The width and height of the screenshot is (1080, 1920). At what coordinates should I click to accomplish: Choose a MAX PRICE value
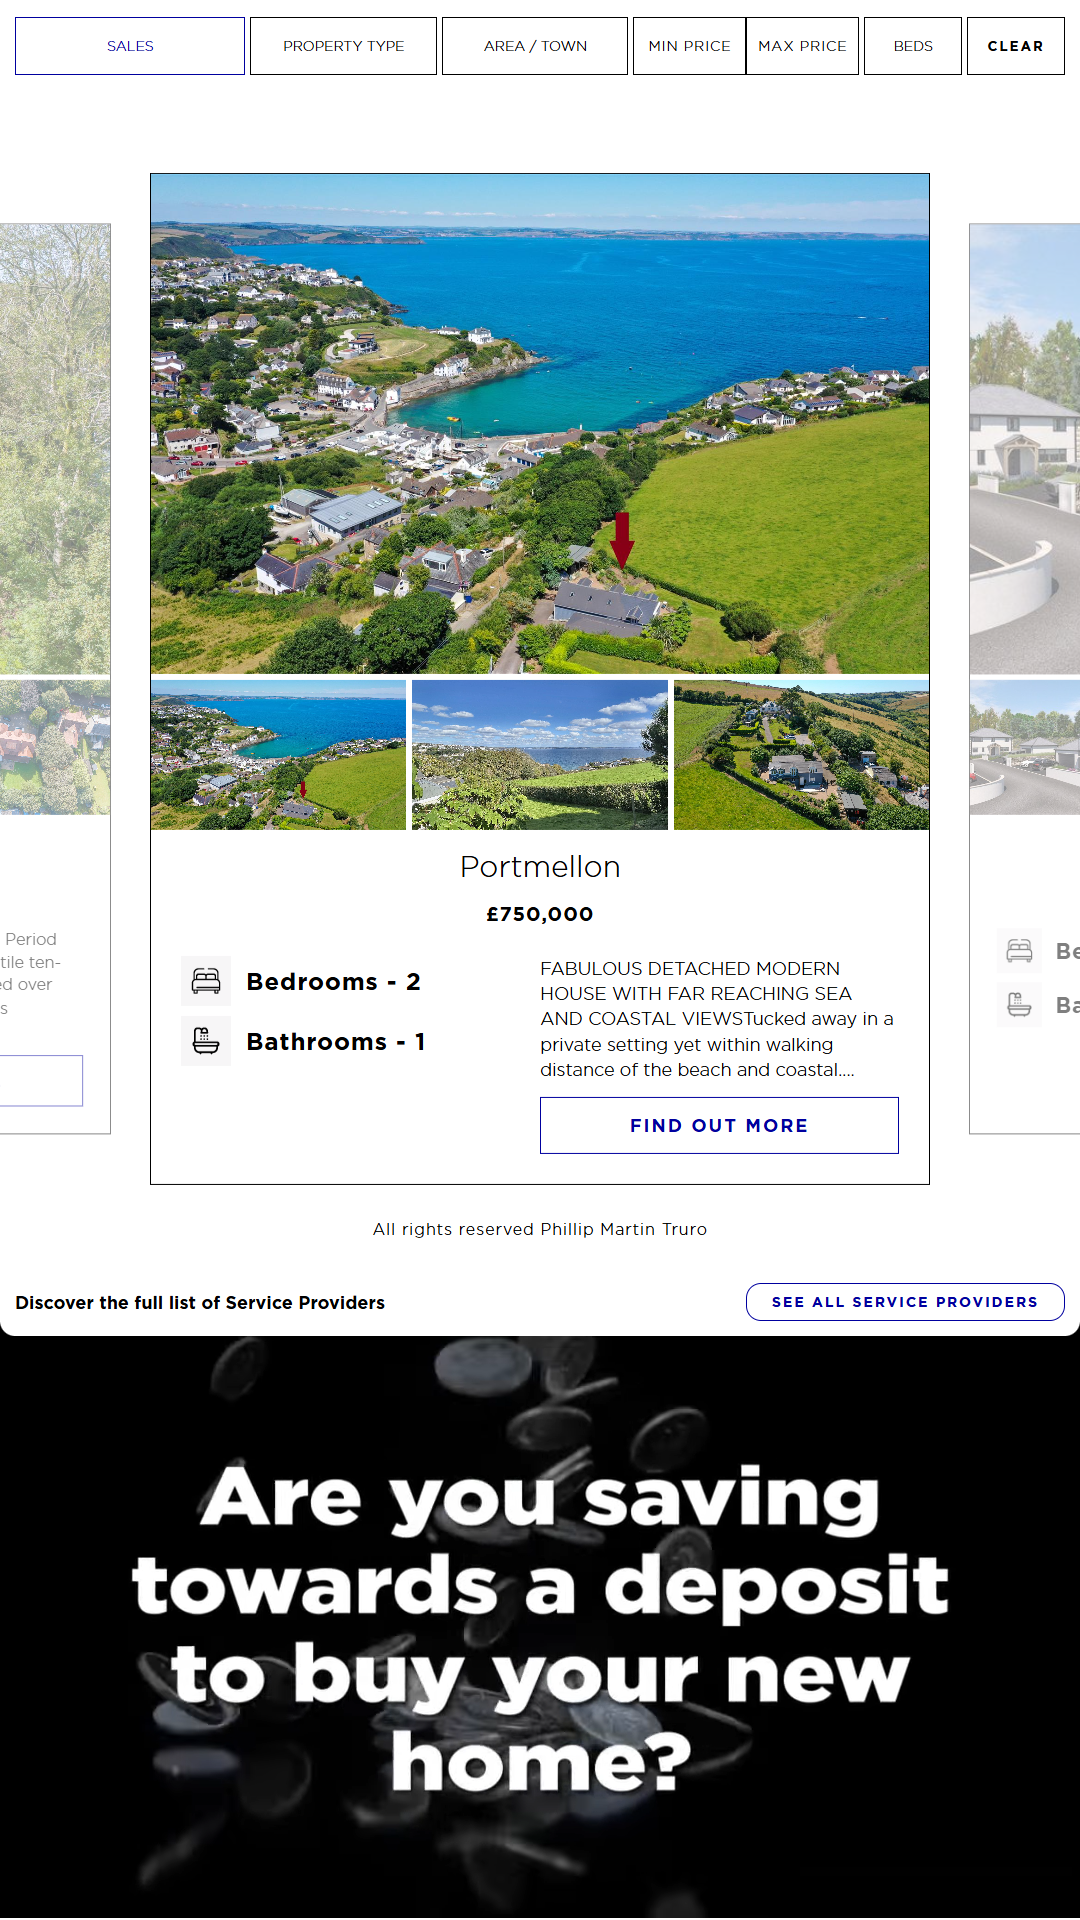point(802,46)
